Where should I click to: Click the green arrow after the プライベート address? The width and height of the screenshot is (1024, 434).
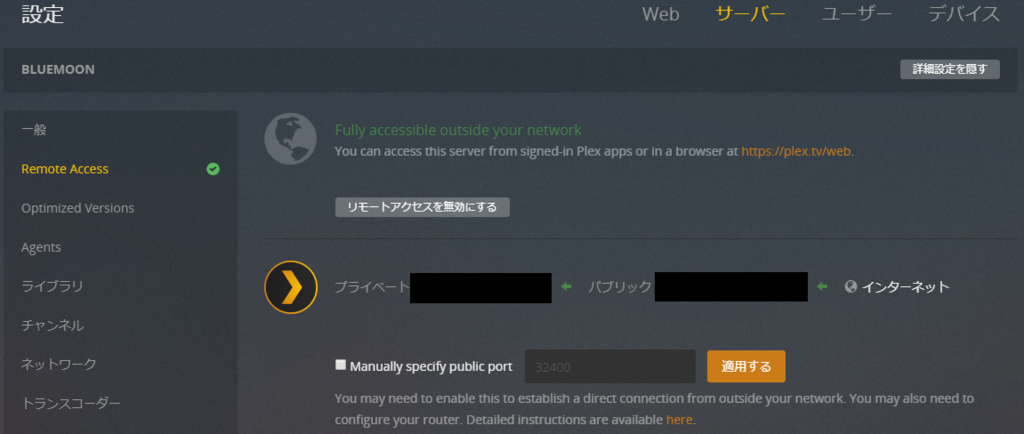pyautogui.click(x=566, y=287)
